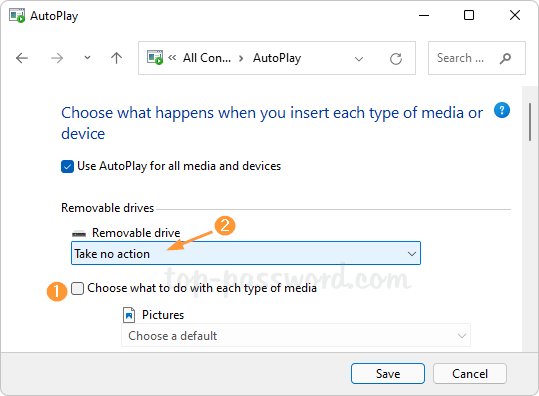Go up one level with the up arrow

117,58
